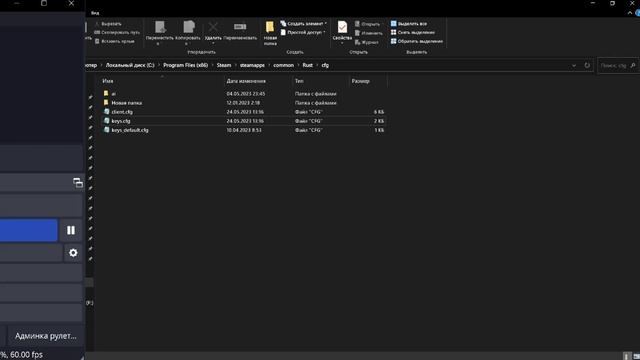The width and height of the screenshot is (640, 360).
Task: Select the client.cfg file
Action: 122,112
